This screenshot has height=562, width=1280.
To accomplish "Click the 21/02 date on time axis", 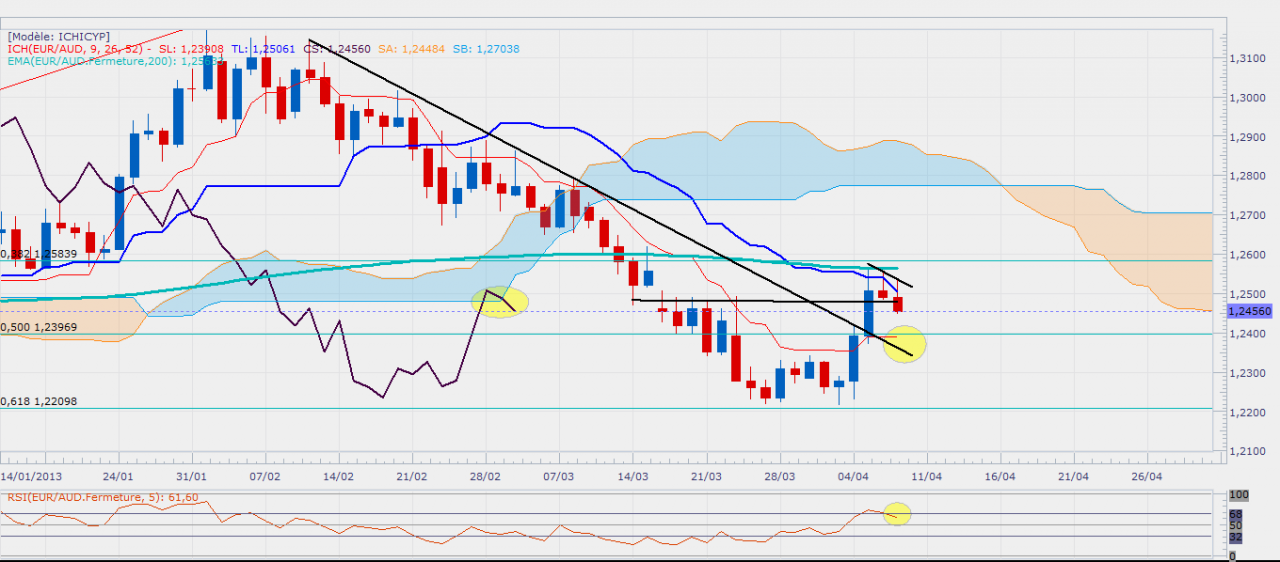I will click(411, 477).
